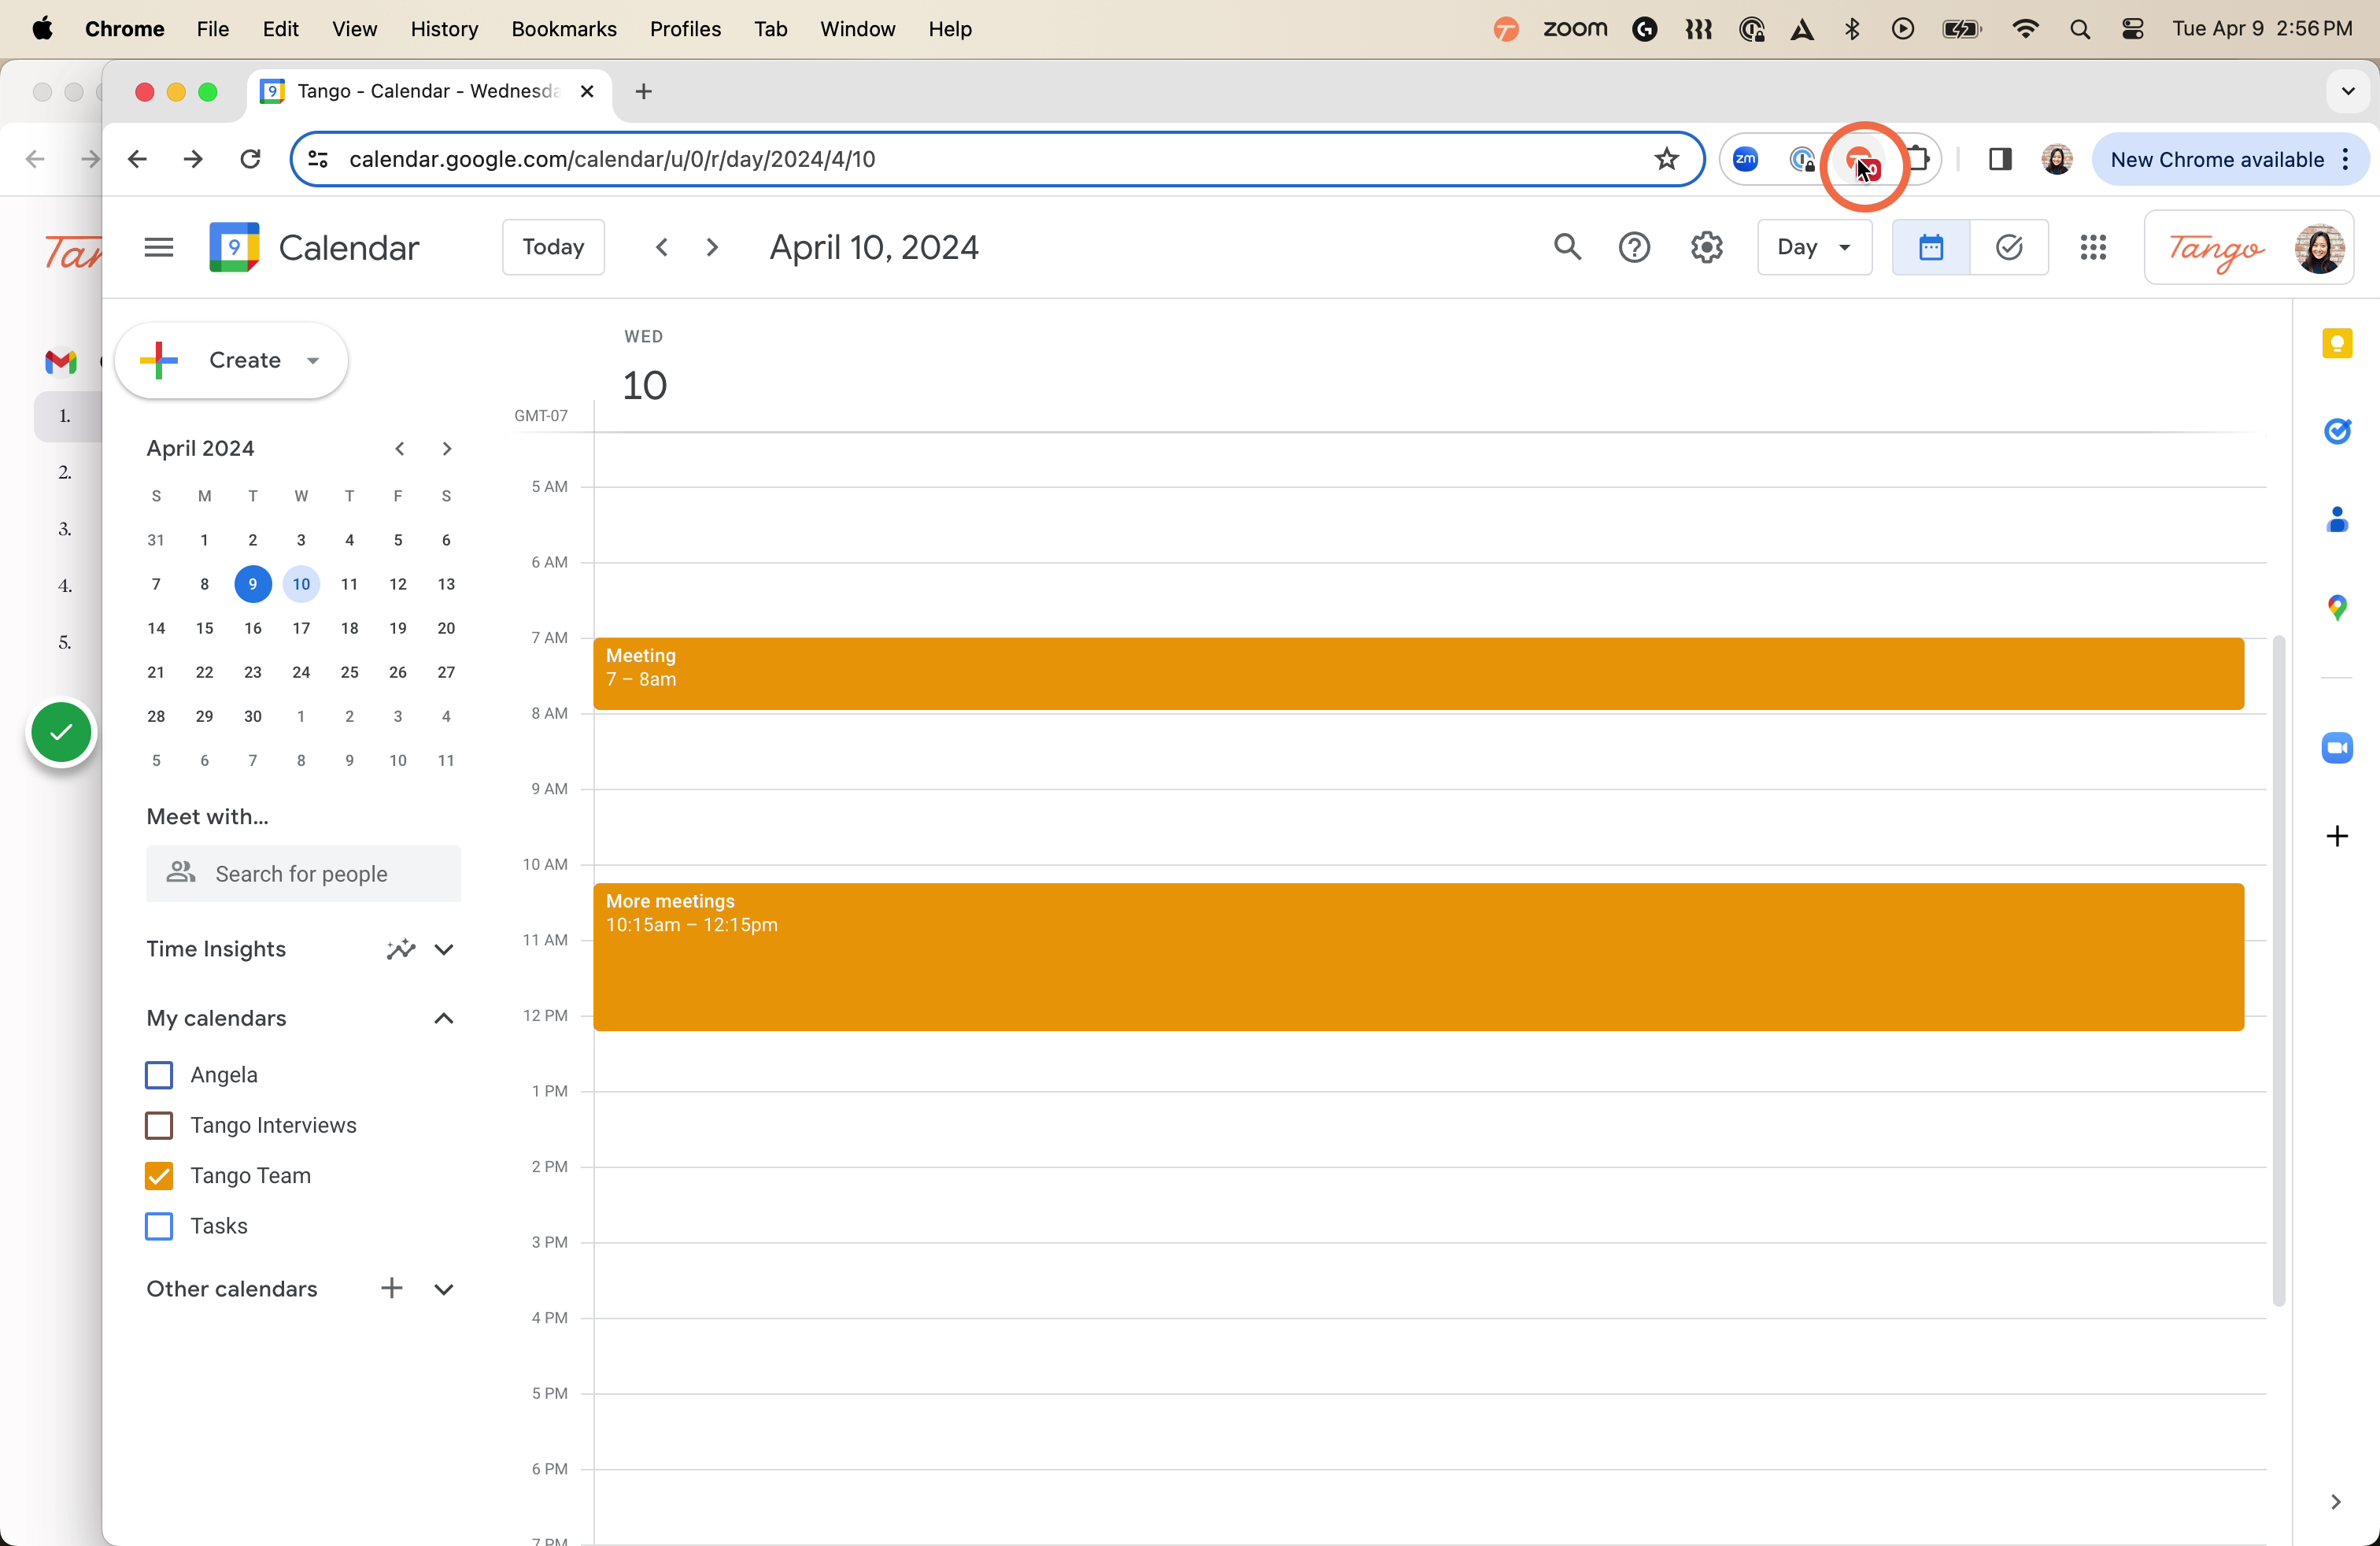
Task: Open Zoom add-on in side panel
Action: (x=2337, y=747)
